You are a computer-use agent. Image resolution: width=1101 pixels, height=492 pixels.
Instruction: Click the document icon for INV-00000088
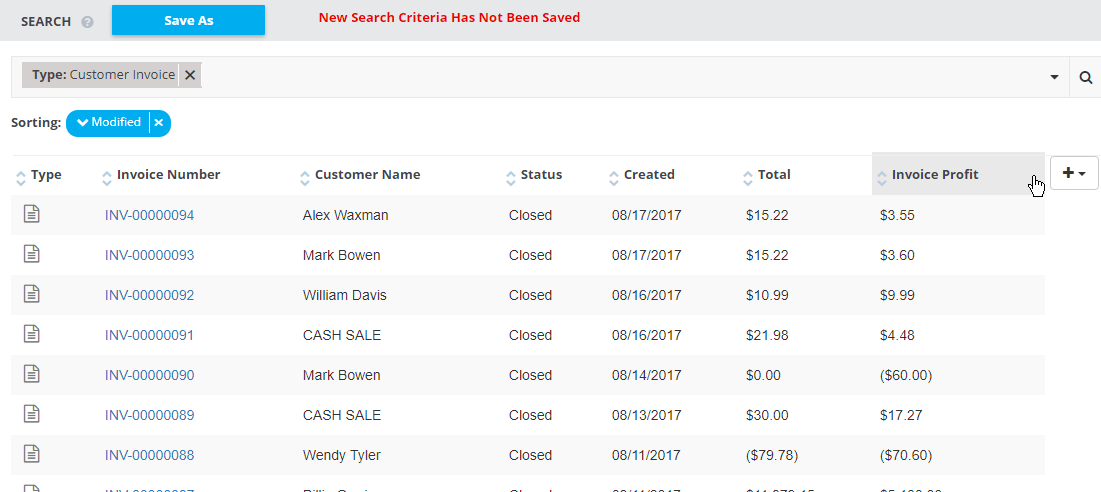32,454
